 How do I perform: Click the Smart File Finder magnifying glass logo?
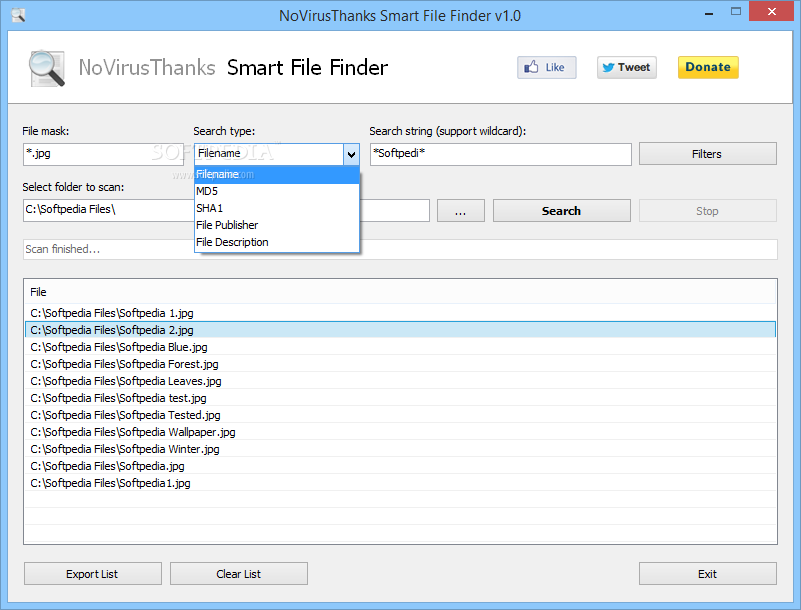pos(46,68)
